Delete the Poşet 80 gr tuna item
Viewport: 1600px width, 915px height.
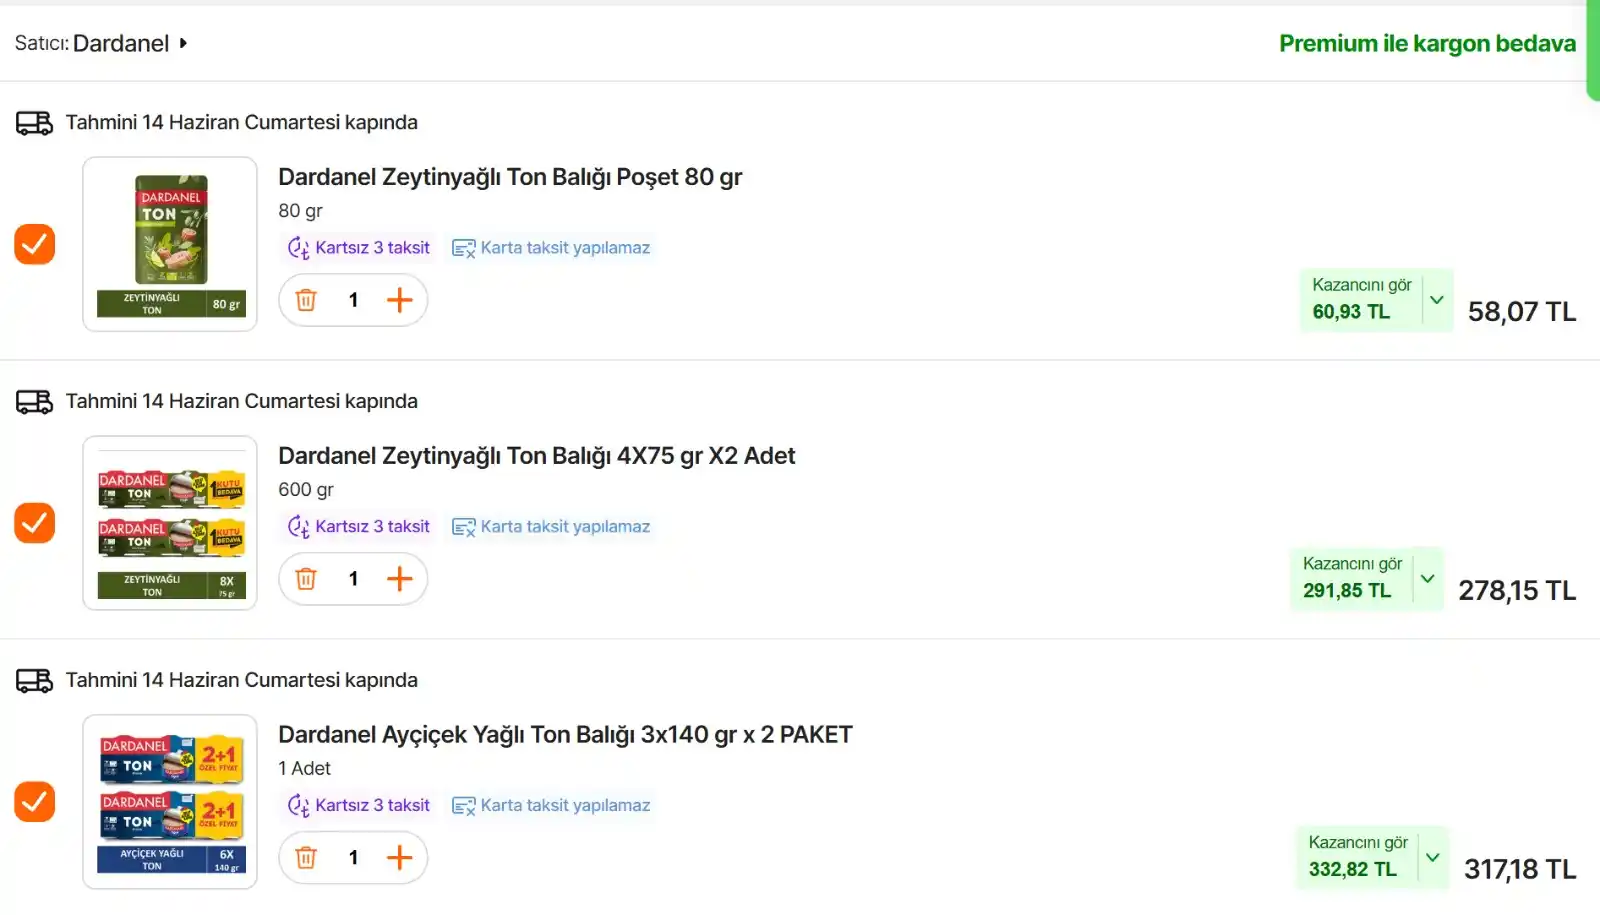pyautogui.click(x=306, y=300)
